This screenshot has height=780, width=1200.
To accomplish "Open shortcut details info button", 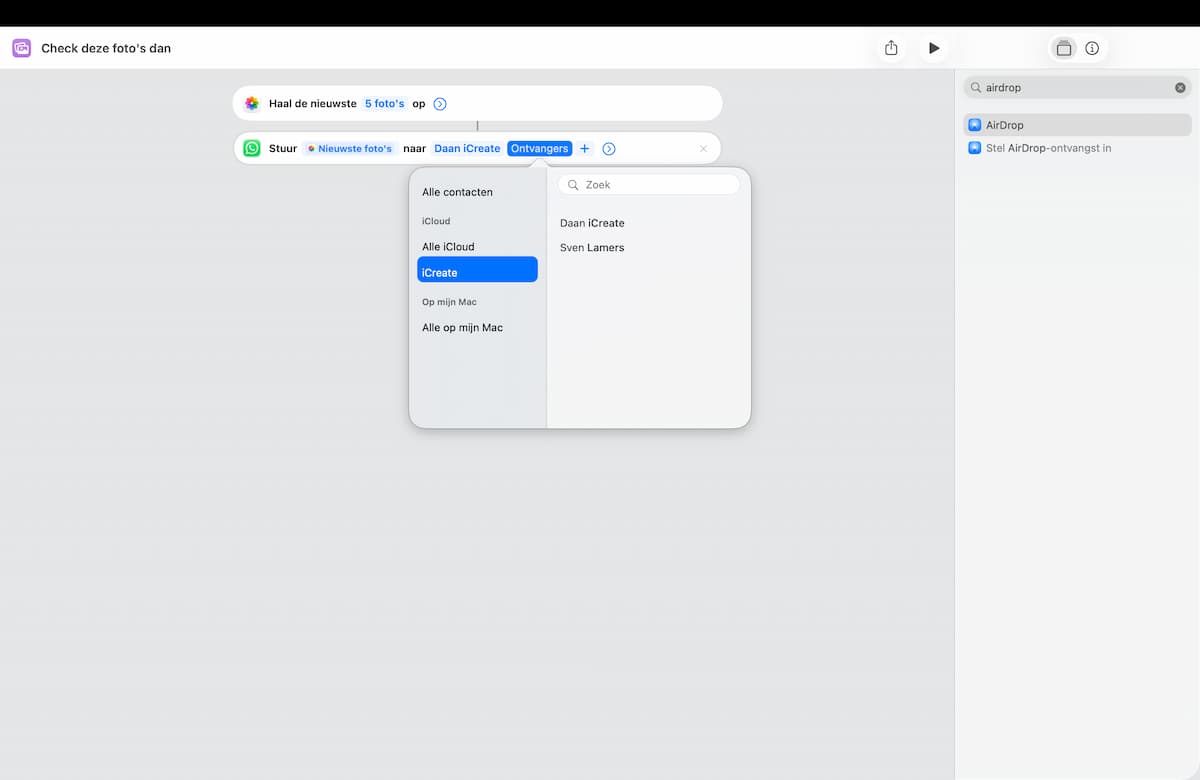I will coord(1092,48).
